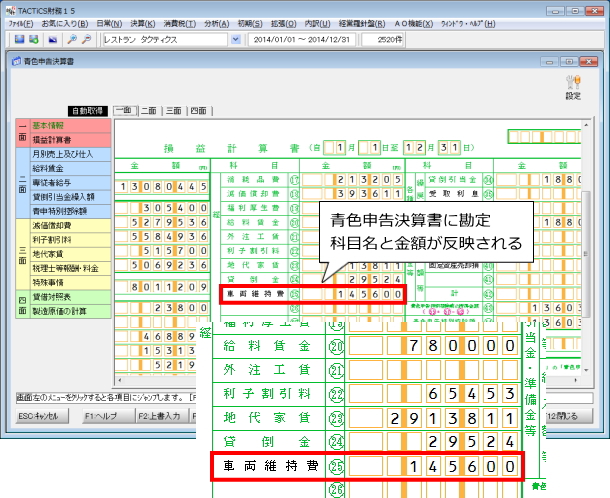The image size is (610, 498).
Task: Click the second toolbar icon with green arrow
Action: [34, 39]
